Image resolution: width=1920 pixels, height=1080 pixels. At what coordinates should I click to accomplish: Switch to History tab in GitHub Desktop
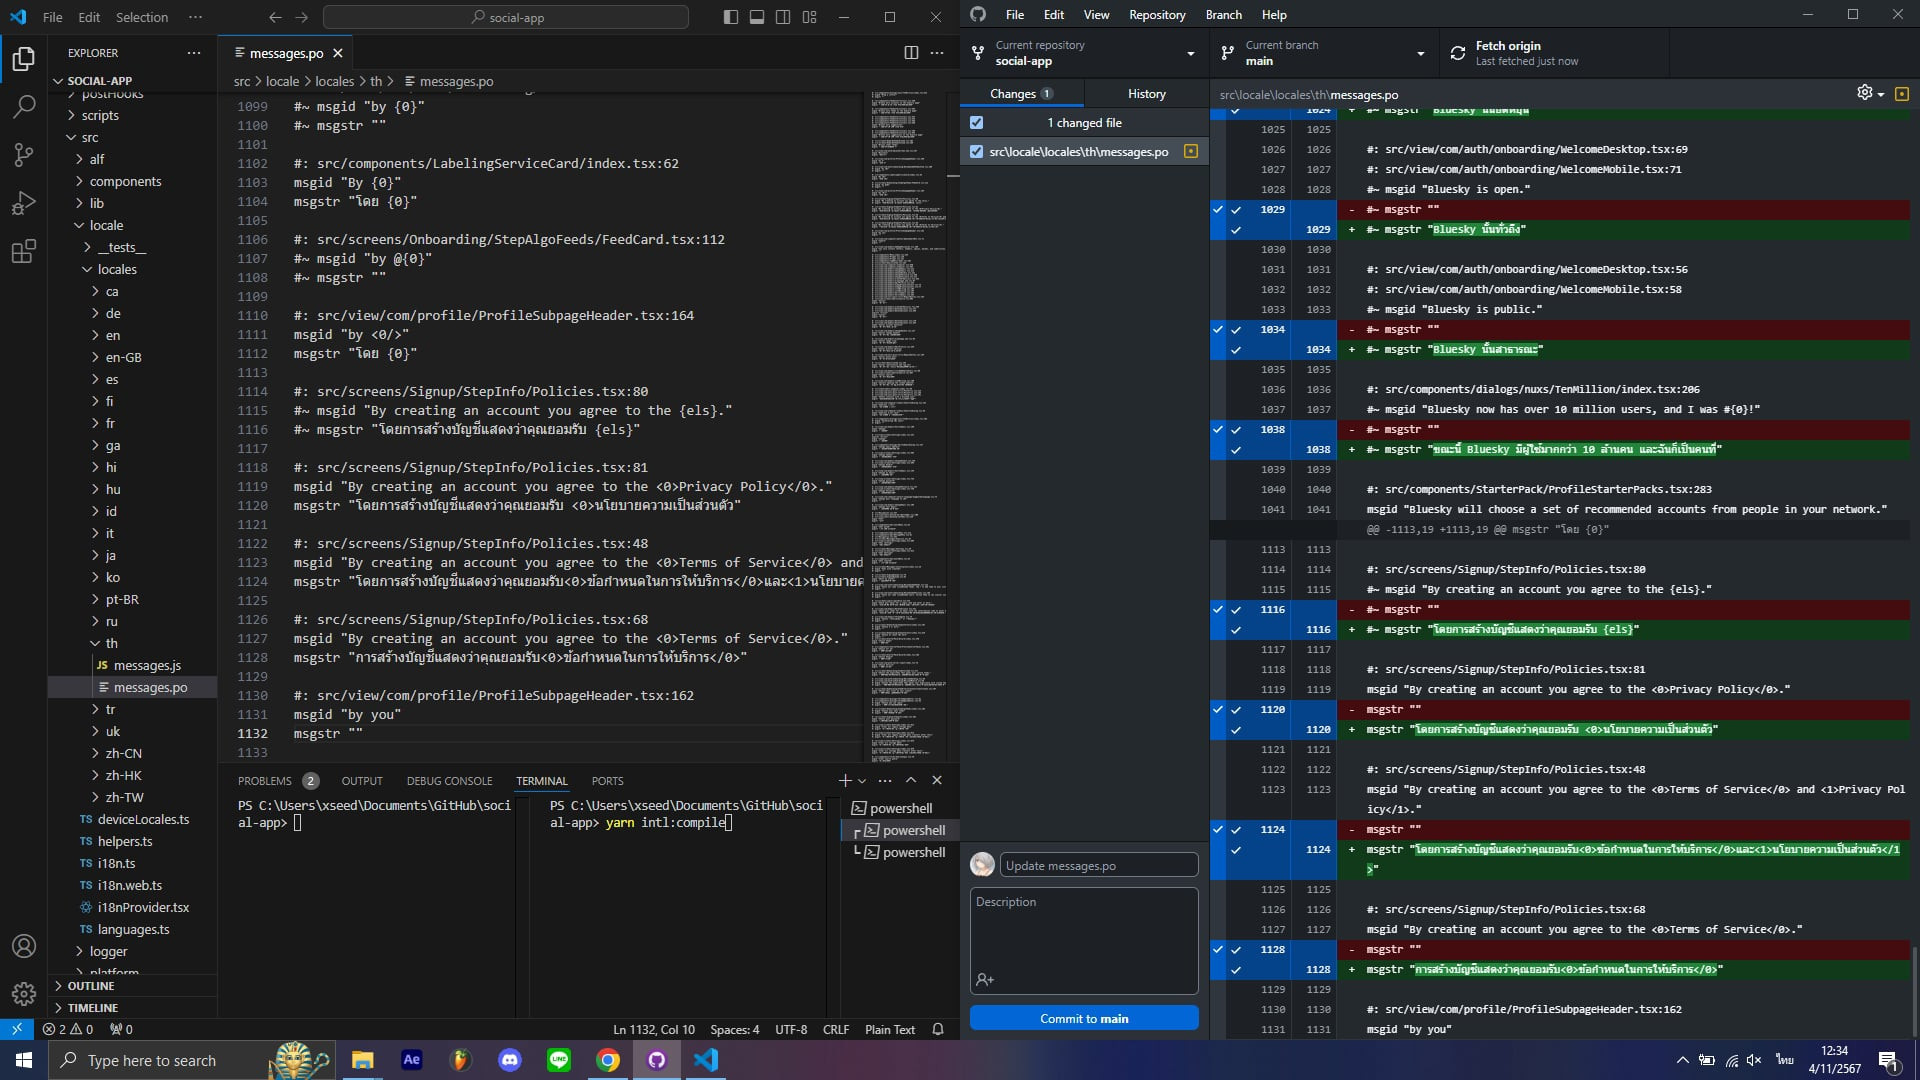point(1147,94)
